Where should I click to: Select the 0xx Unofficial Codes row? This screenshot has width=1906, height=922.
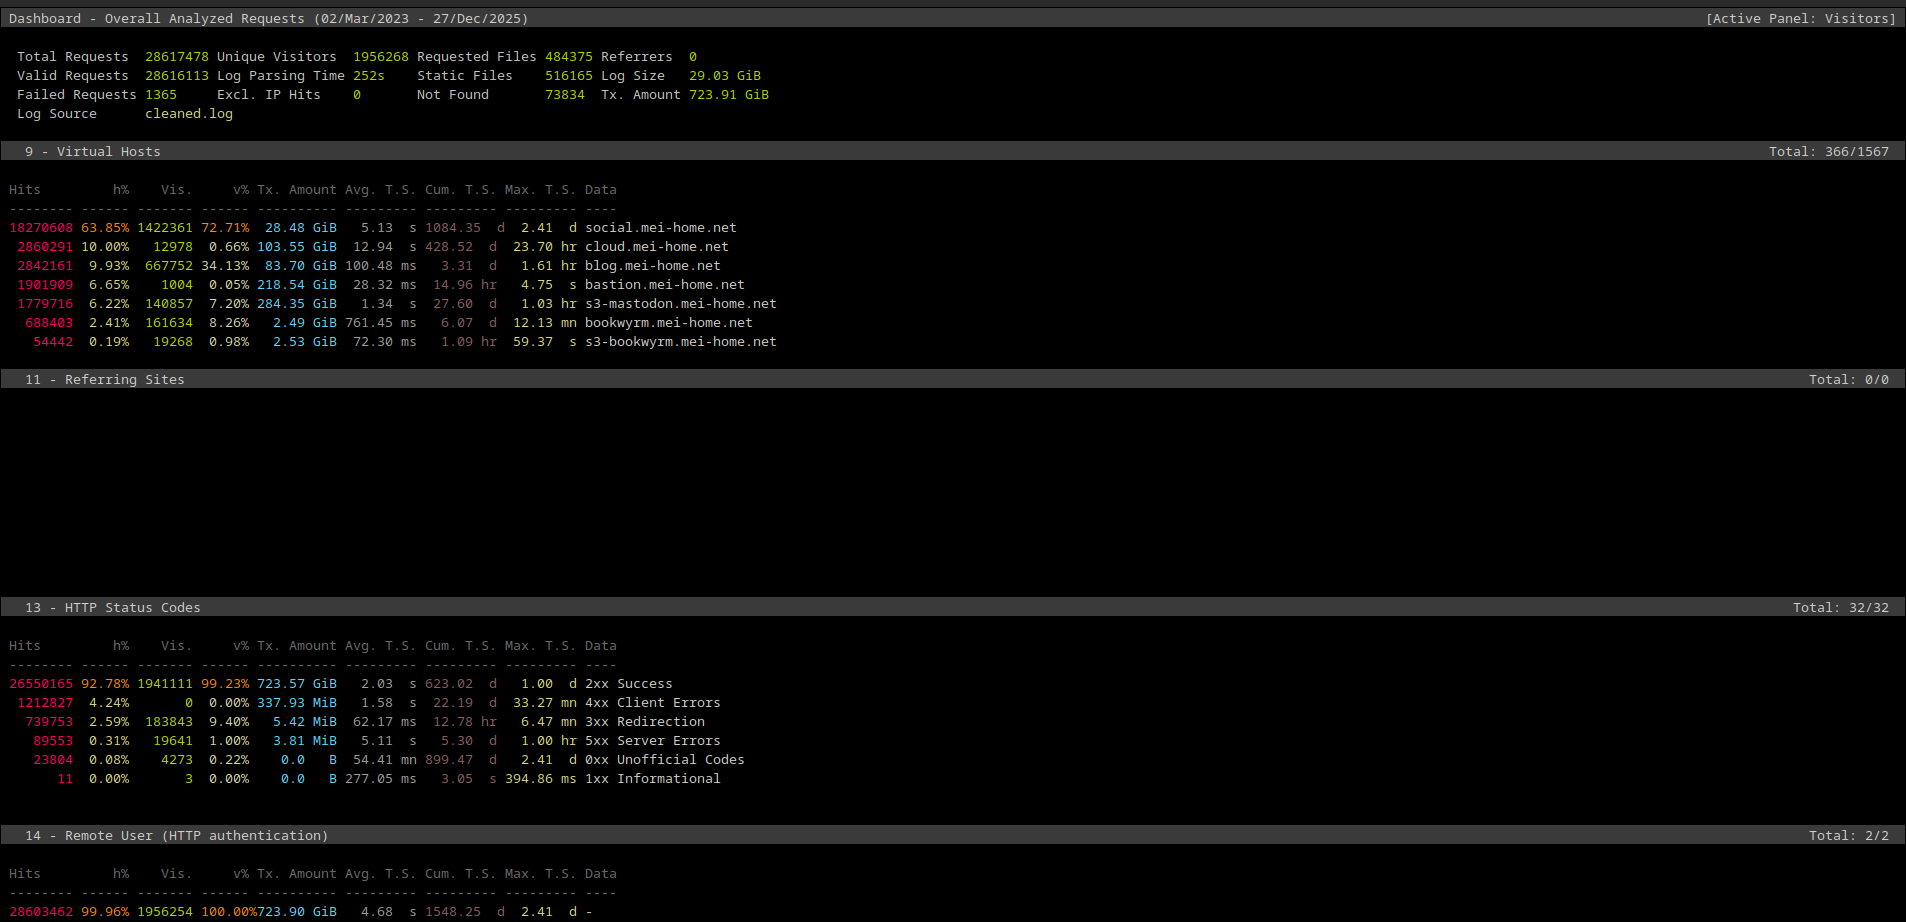[666, 759]
